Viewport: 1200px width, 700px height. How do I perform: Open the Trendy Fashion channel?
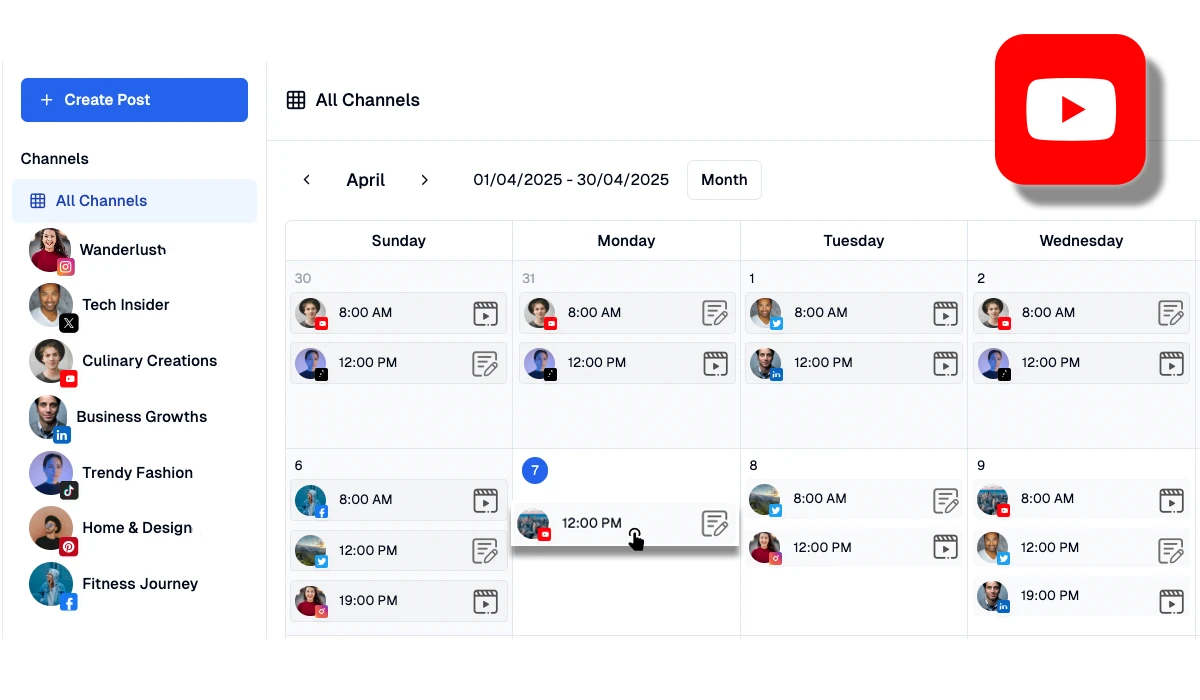(x=111, y=474)
